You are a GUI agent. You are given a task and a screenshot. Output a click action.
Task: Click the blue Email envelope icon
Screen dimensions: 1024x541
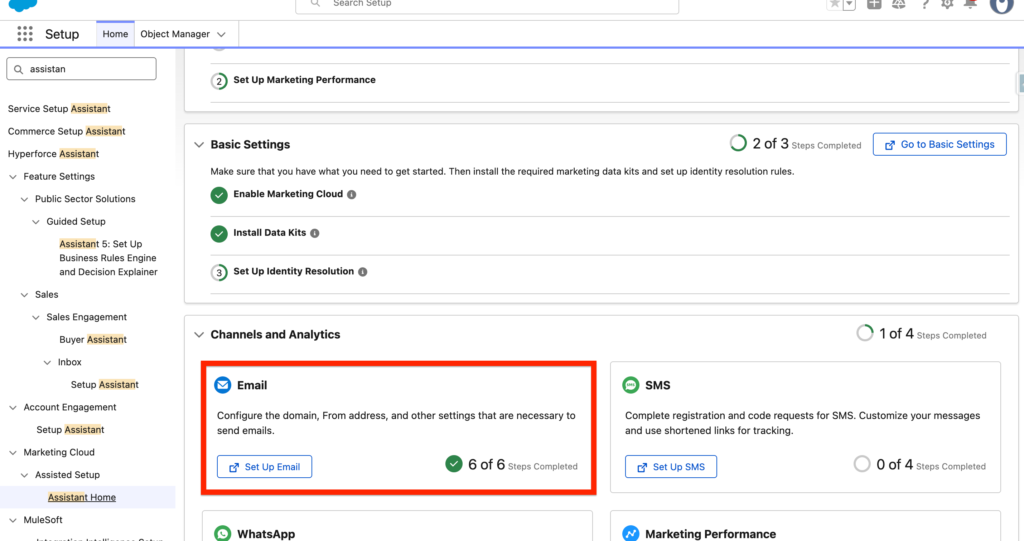(x=222, y=385)
